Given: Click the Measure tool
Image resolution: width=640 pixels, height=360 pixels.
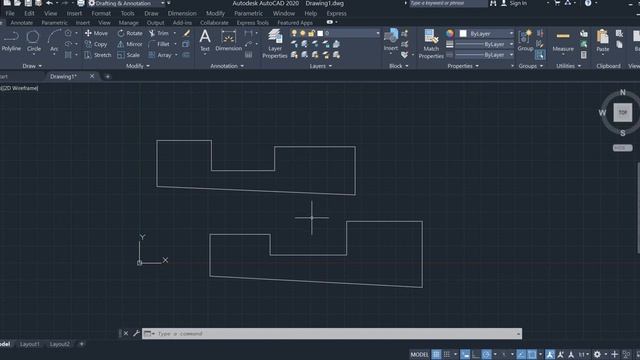Looking at the screenshot, I should 563,41.
